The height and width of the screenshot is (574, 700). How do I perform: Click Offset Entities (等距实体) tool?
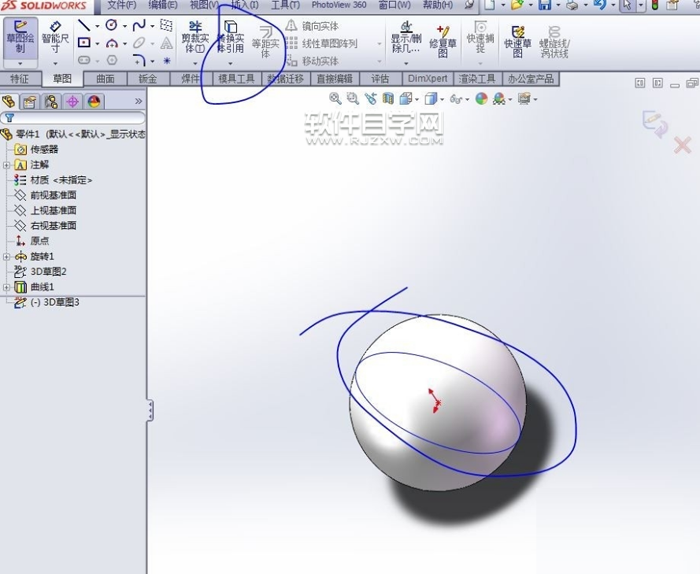tap(265, 42)
